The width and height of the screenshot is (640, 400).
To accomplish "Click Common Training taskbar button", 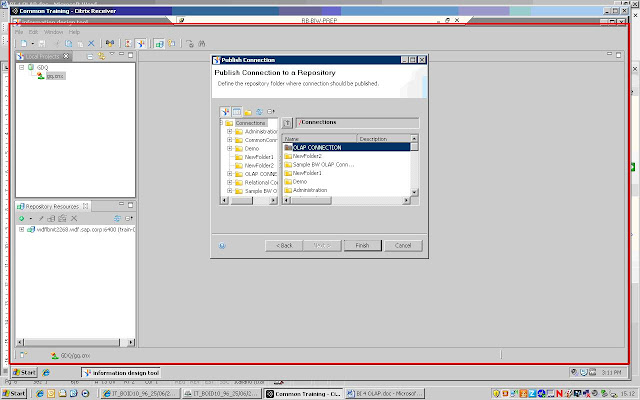I will click(x=303, y=393).
